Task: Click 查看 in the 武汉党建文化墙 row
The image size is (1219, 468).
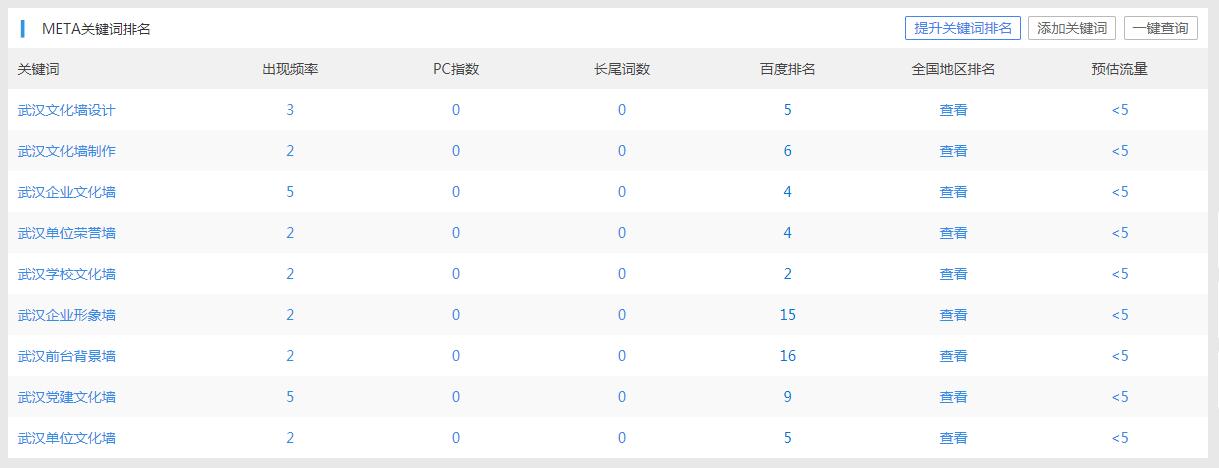Action: pos(953,397)
